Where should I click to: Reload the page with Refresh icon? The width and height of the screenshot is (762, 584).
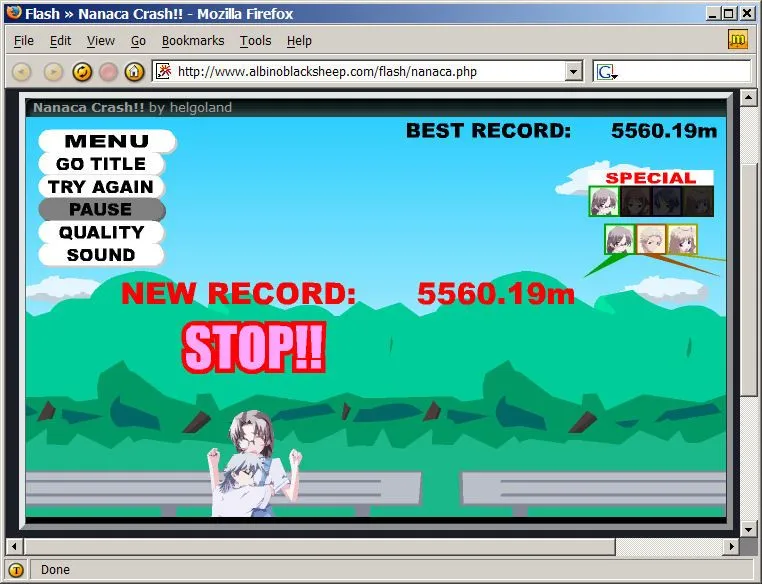point(82,72)
